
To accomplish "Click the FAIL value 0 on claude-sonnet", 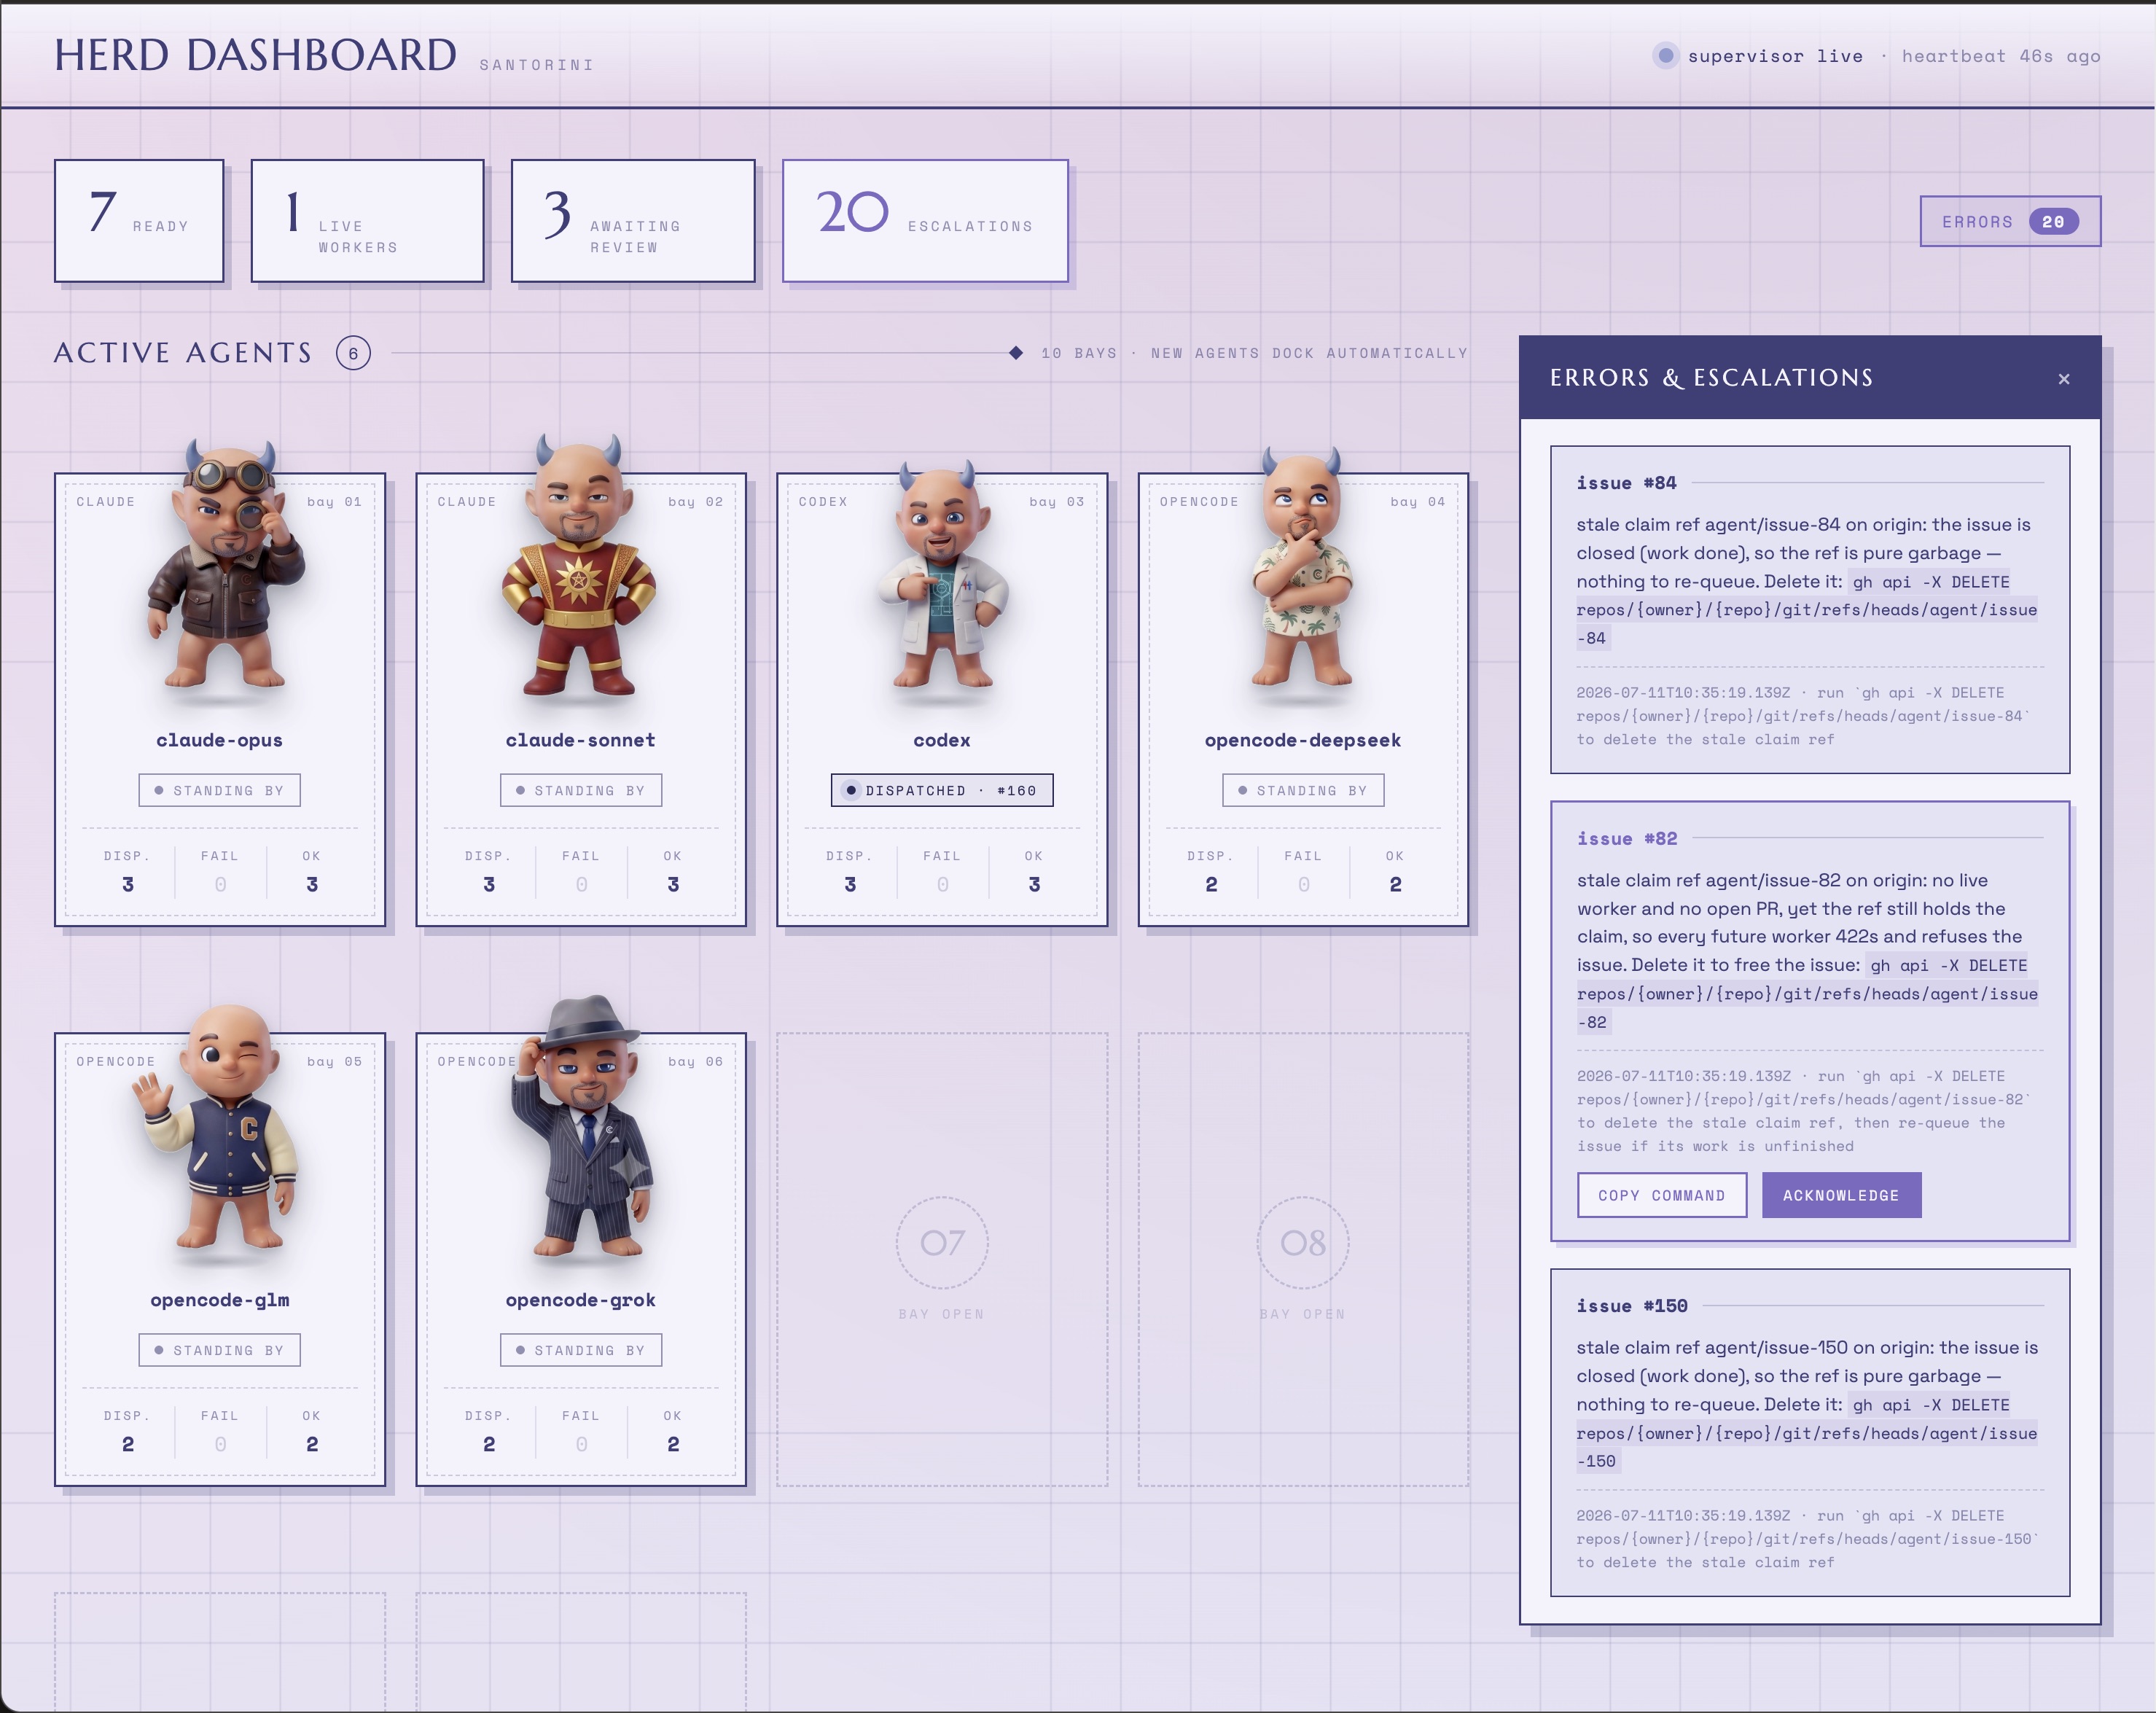I will 581,884.
